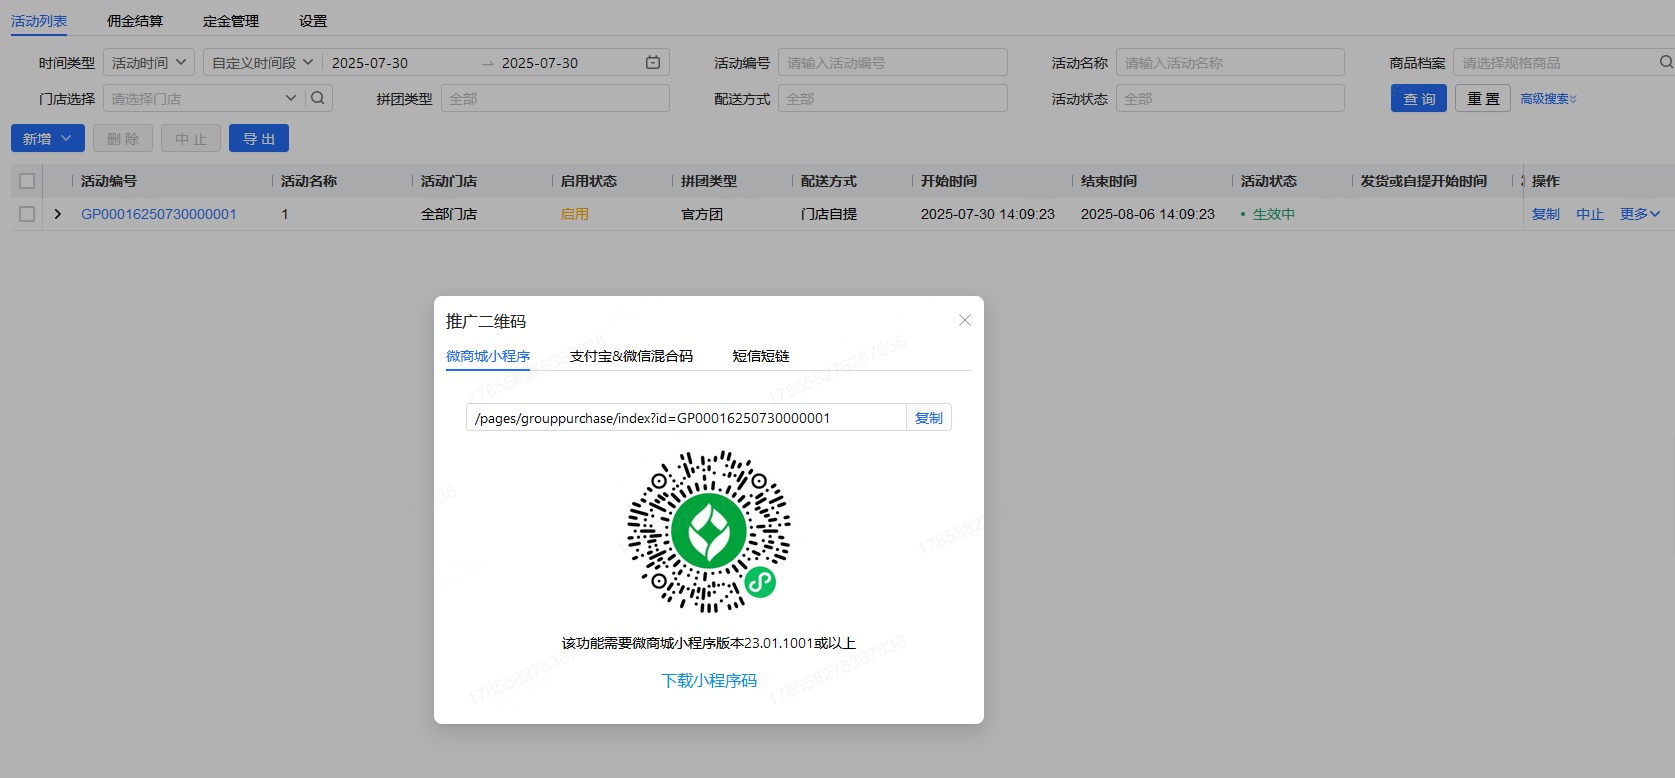1675x778 pixels.
Task: Click the 删除 button
Action: point(123,138)
